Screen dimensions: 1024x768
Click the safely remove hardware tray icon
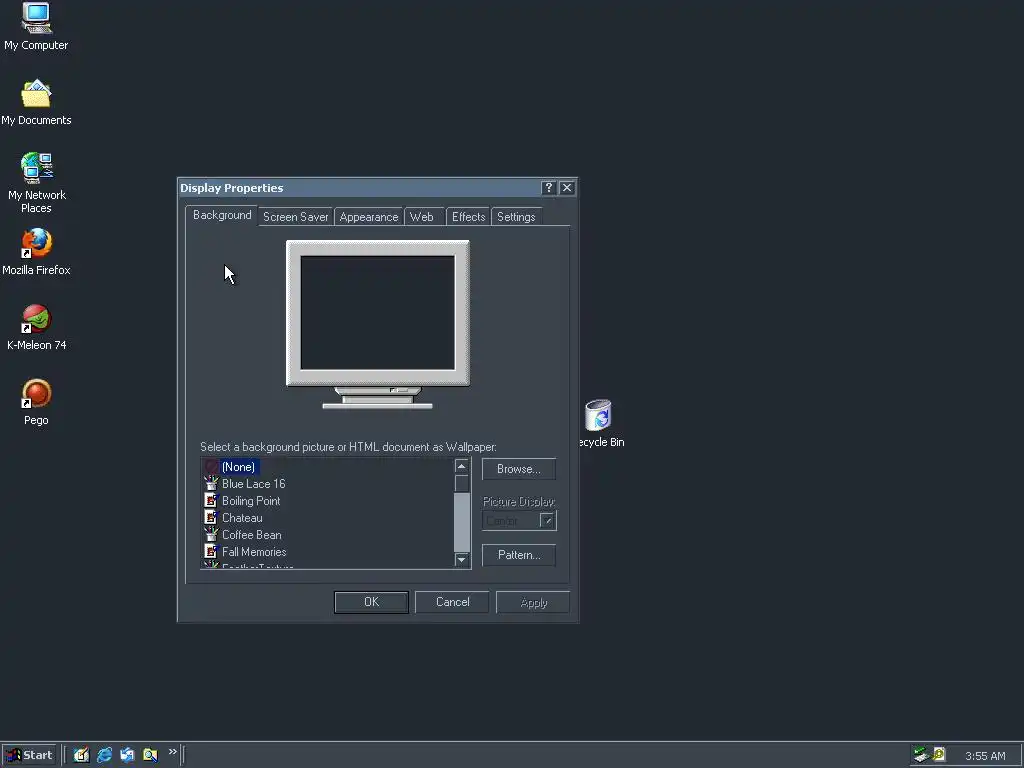921,755
